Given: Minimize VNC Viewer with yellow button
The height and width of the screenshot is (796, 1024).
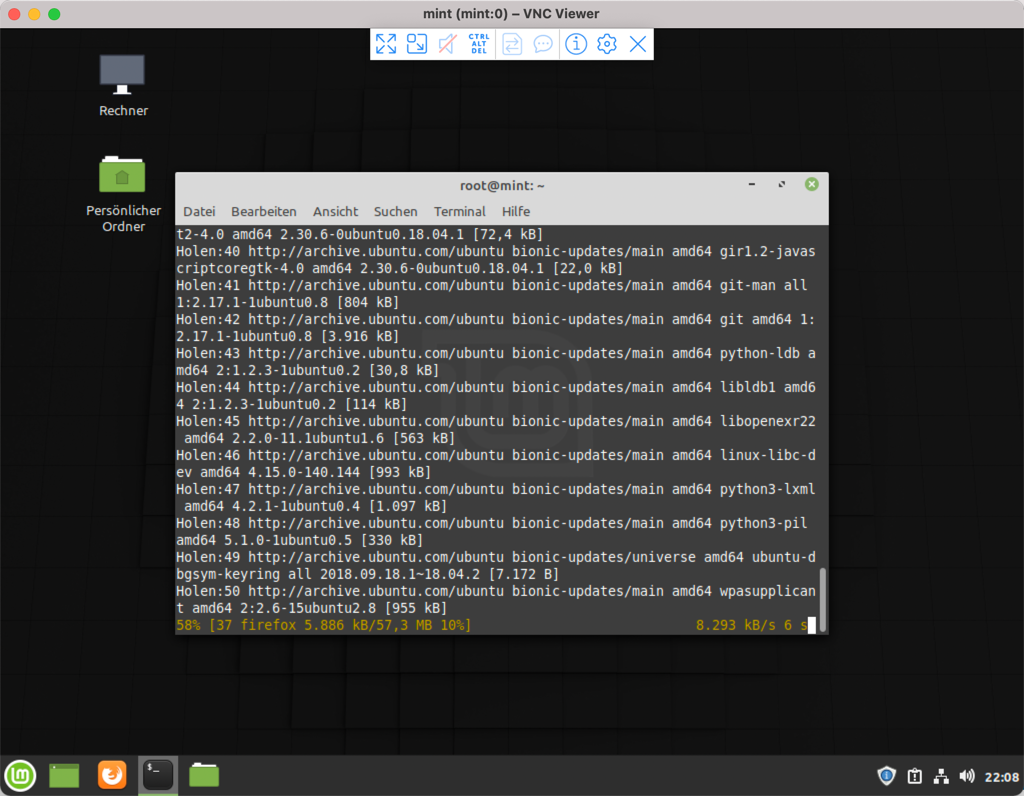Looking at the screenshot, I should point(35,14).
